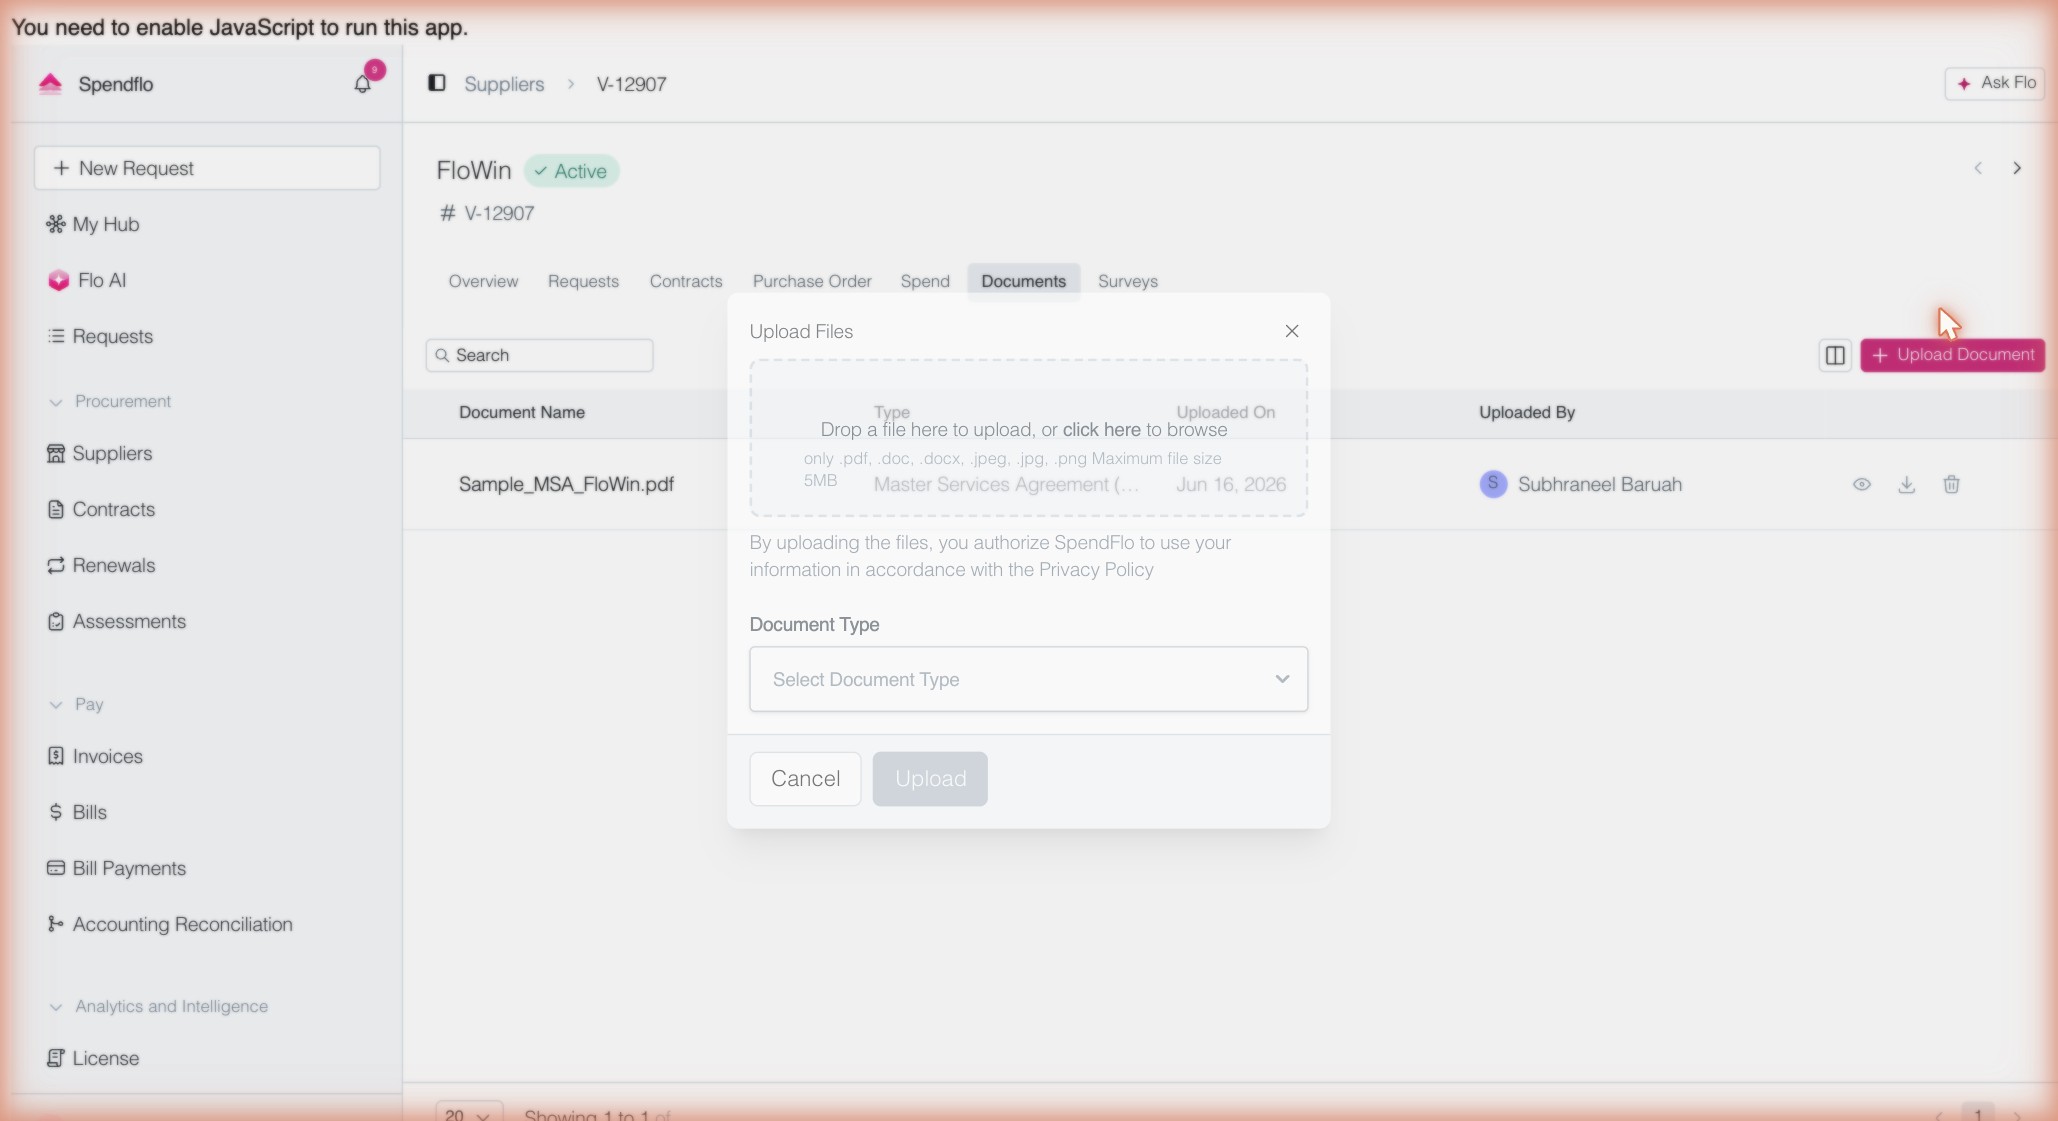Click the Subhraneel Baruah uploader name
The width and height of the screenshot is (2058, 1121).
click(x=1600, y=484)
